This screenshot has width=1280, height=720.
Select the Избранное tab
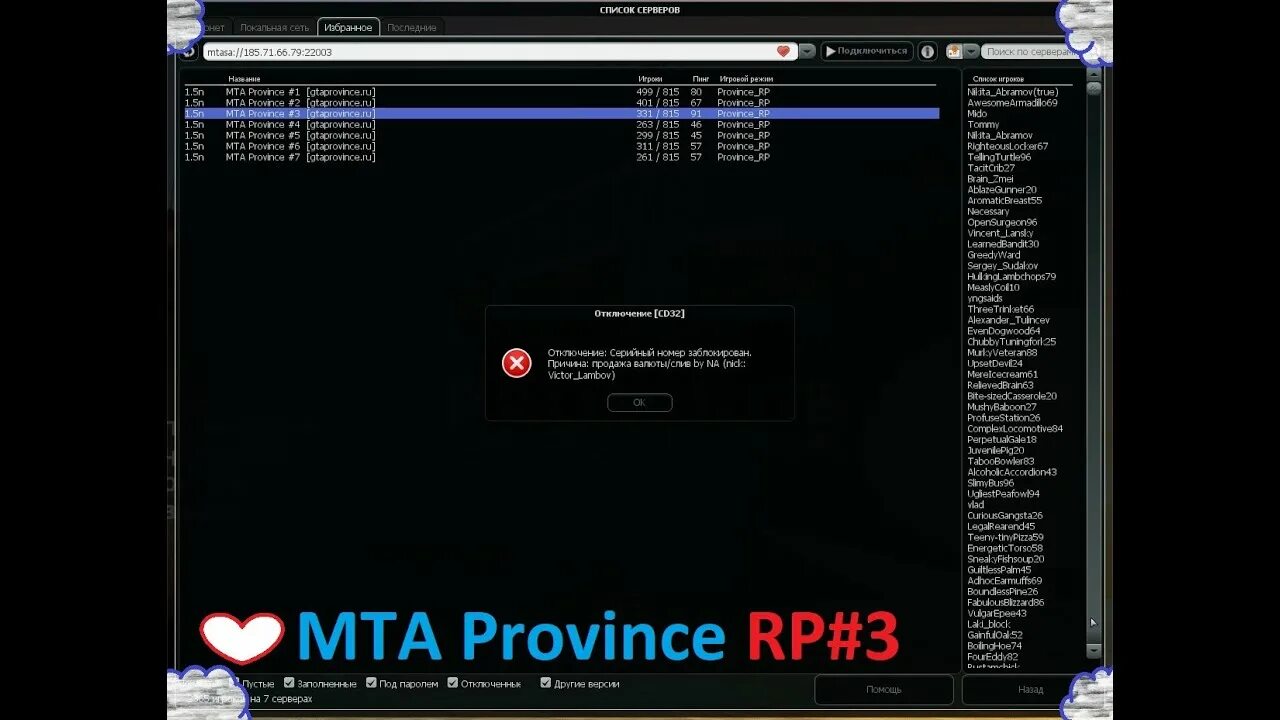[x=348, y=28]
